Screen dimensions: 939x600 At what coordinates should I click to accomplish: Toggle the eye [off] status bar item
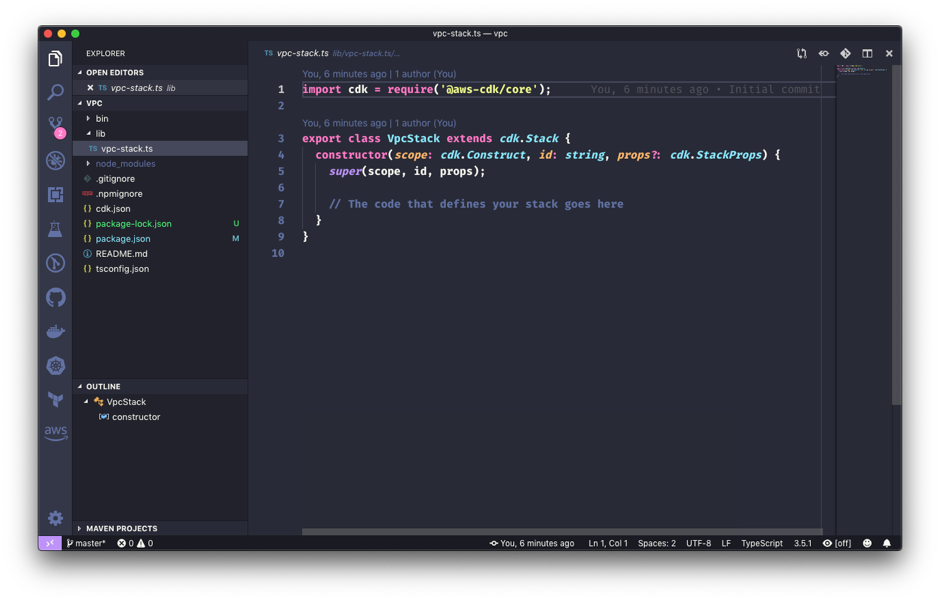(837, 543)
